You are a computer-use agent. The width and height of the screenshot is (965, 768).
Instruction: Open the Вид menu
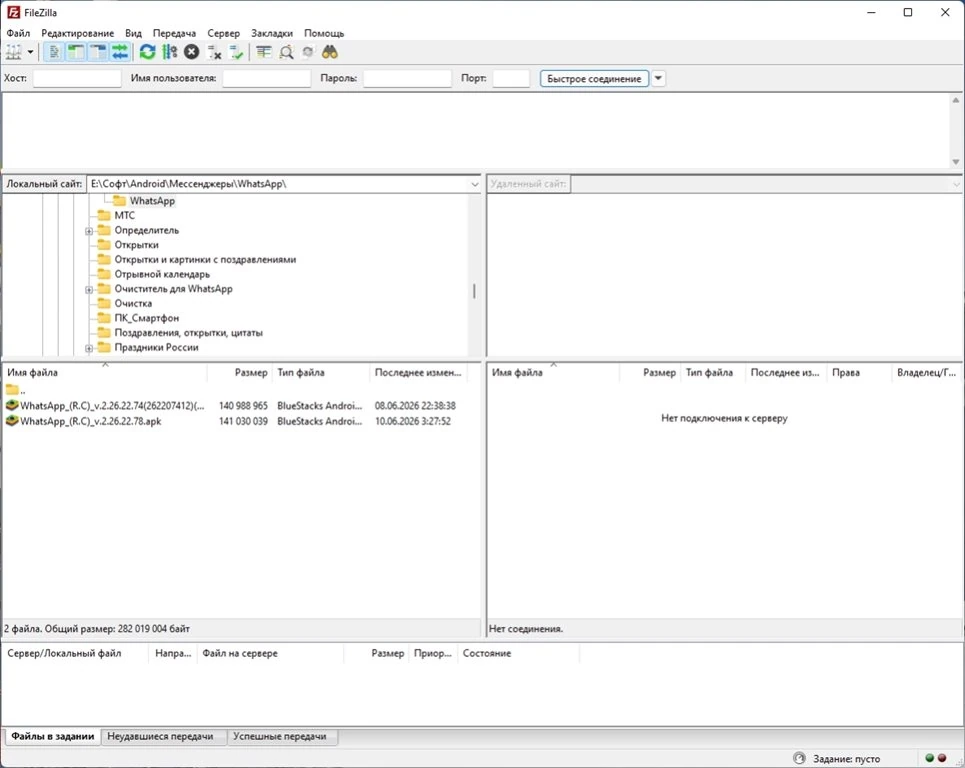(133, 33)
